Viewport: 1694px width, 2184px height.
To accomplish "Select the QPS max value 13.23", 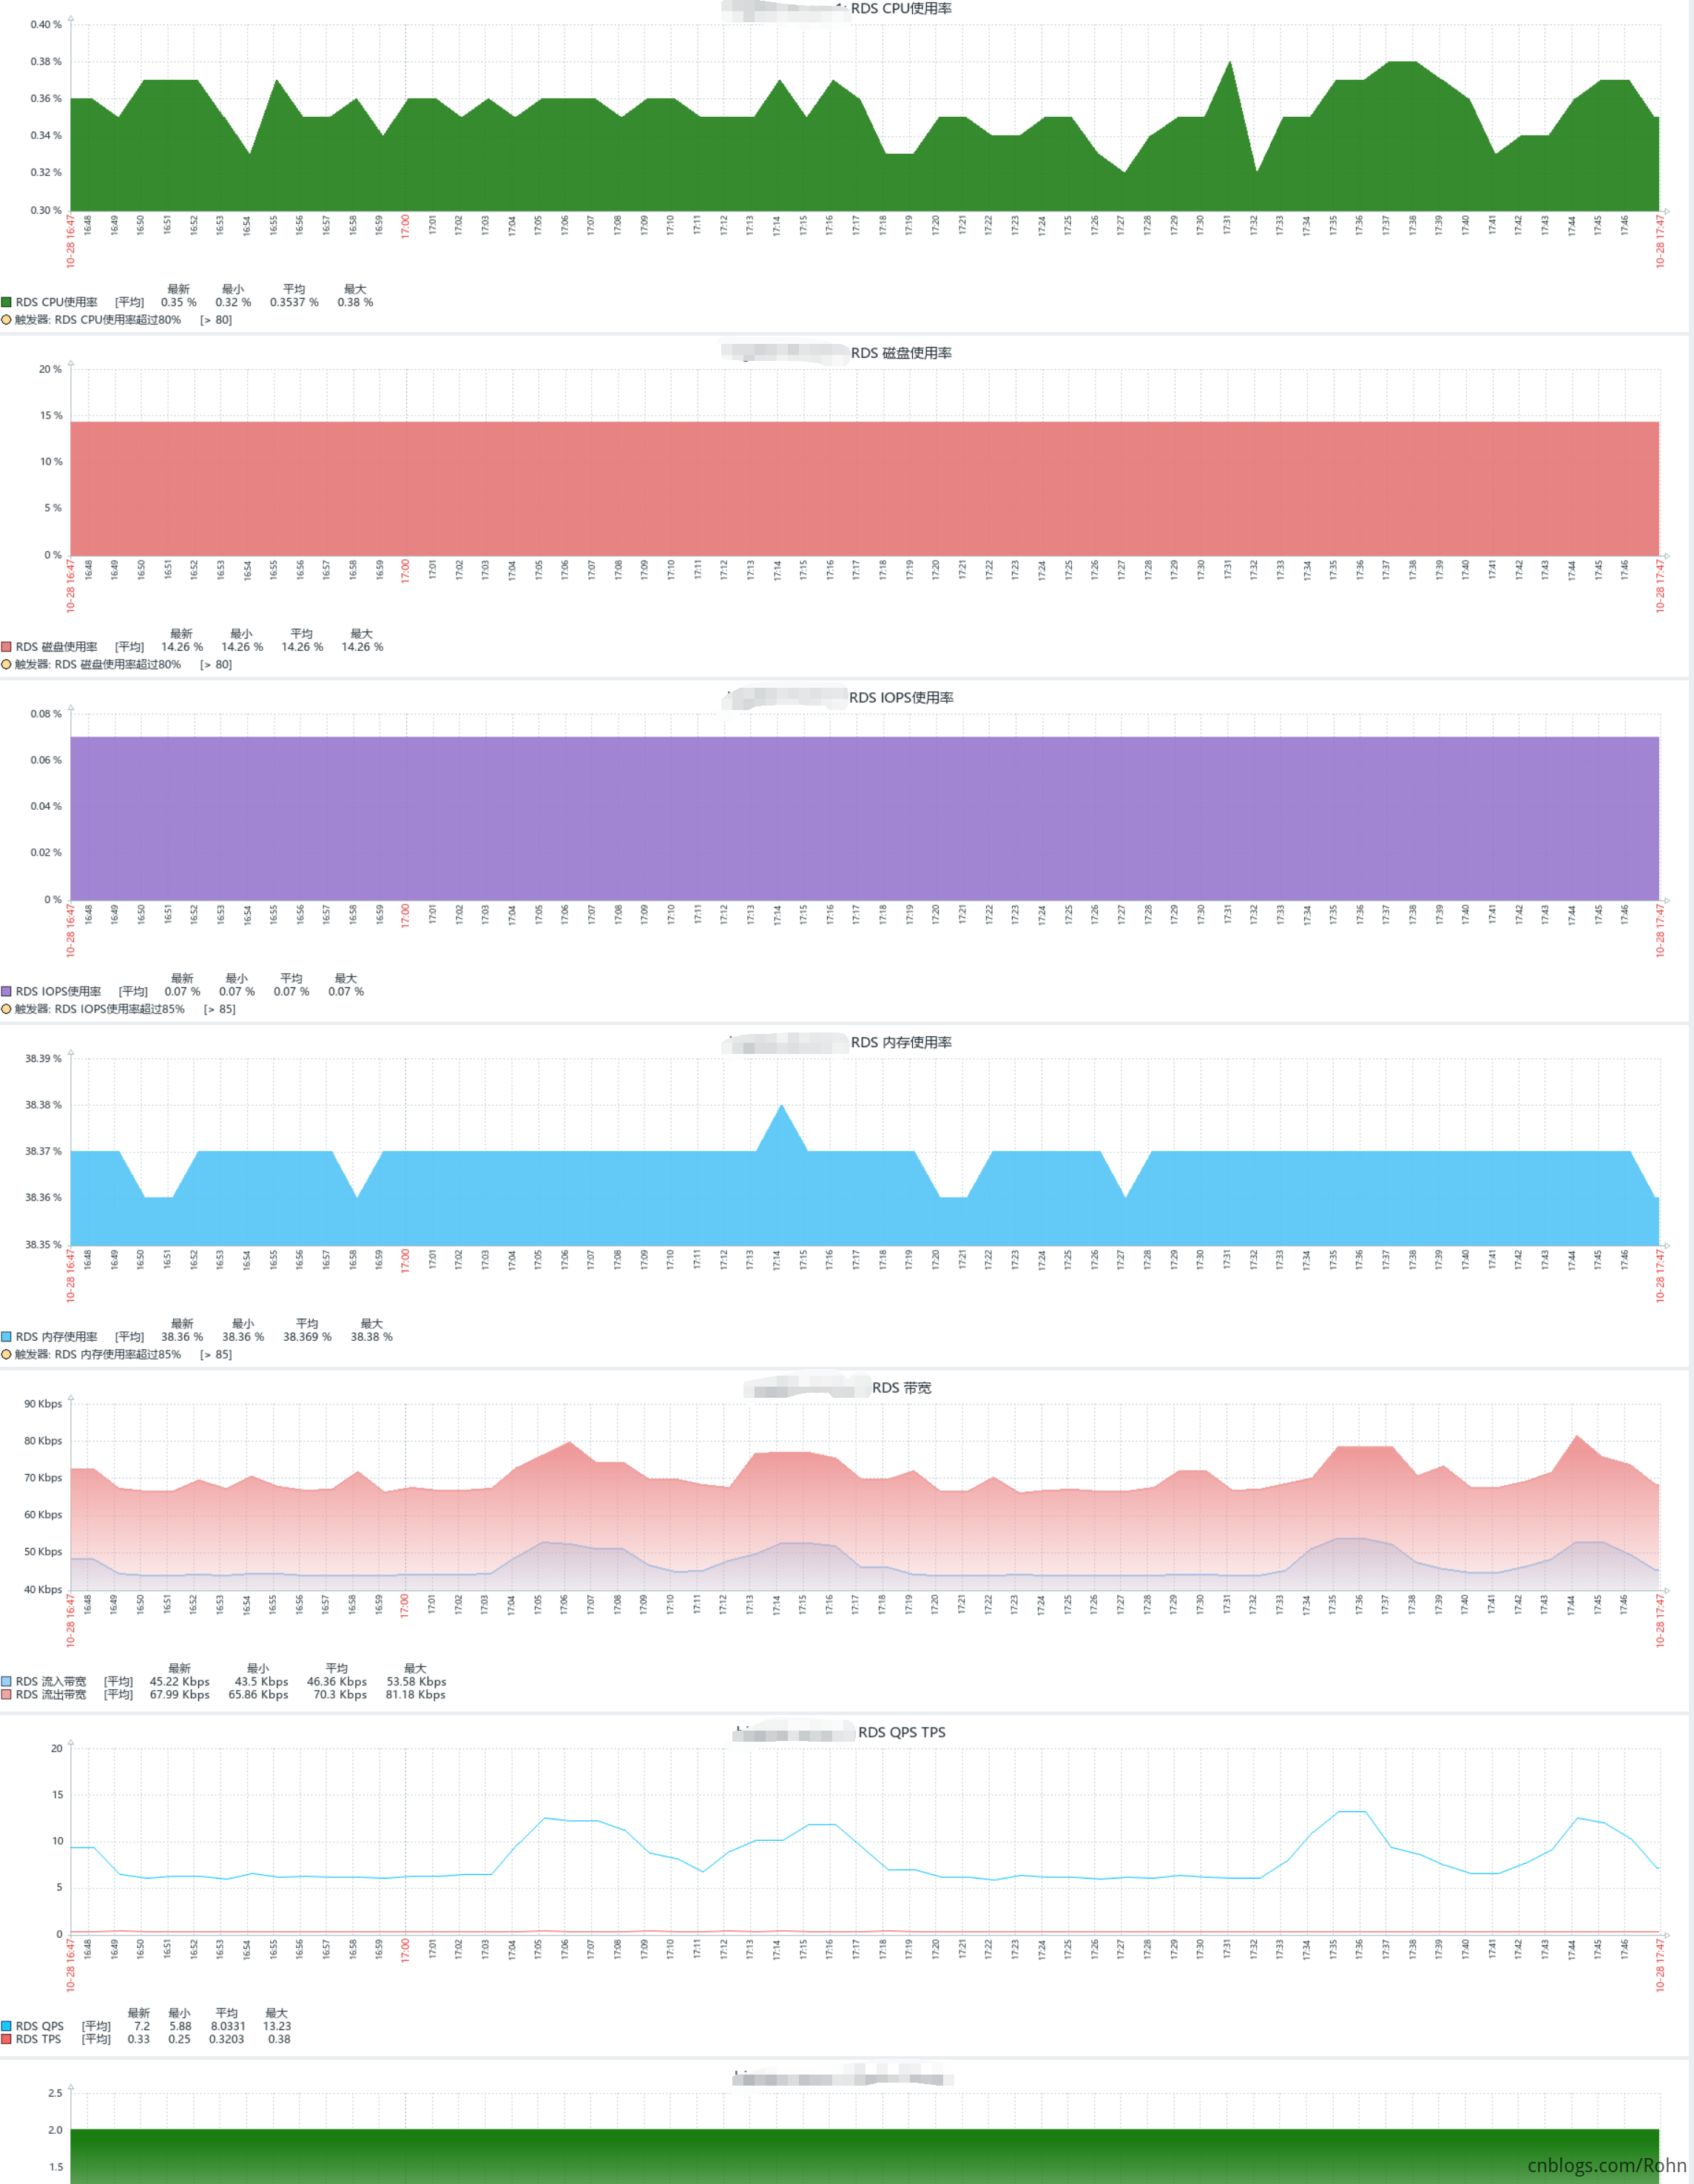I will (277, 2026).
